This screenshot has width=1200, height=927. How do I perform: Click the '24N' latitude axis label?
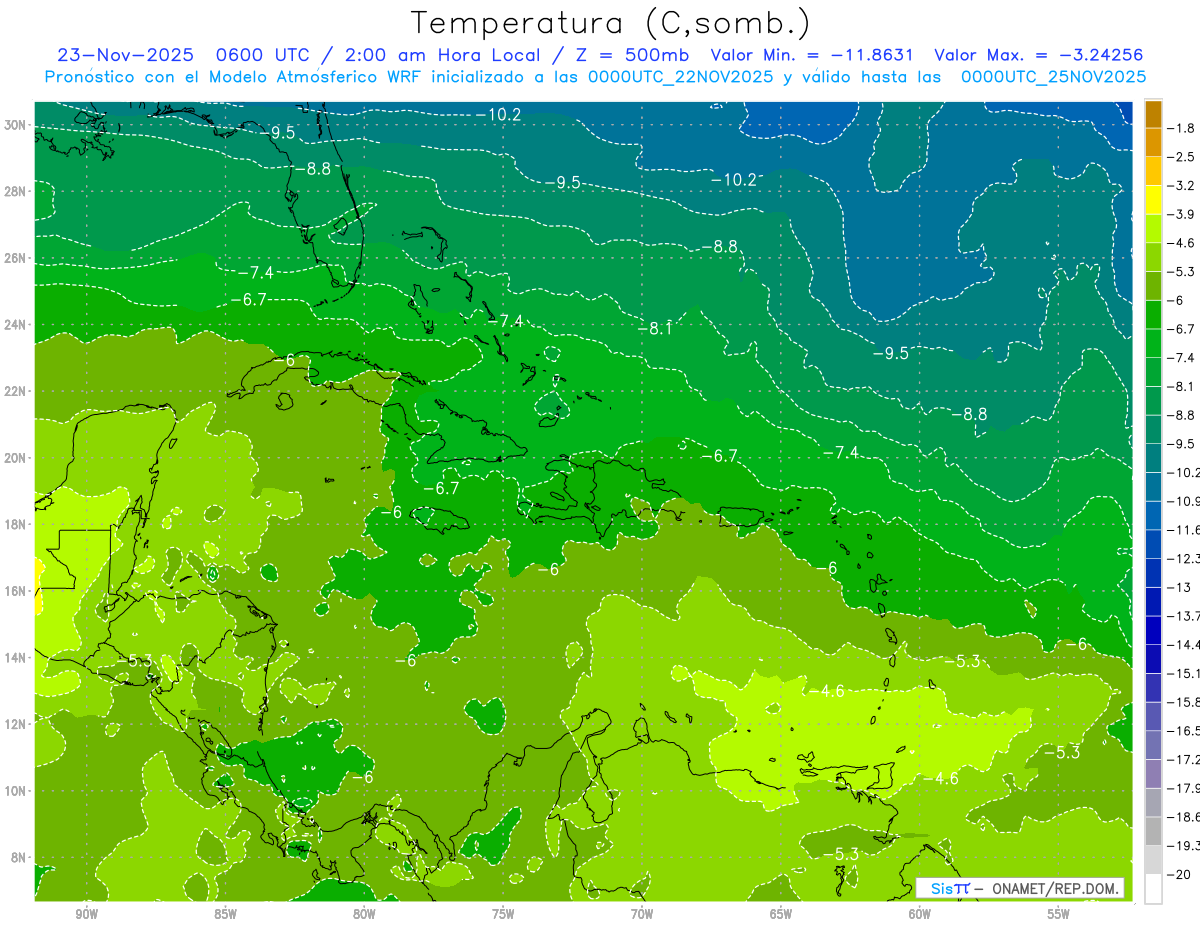pyautogui.click(x=16, y=325)
